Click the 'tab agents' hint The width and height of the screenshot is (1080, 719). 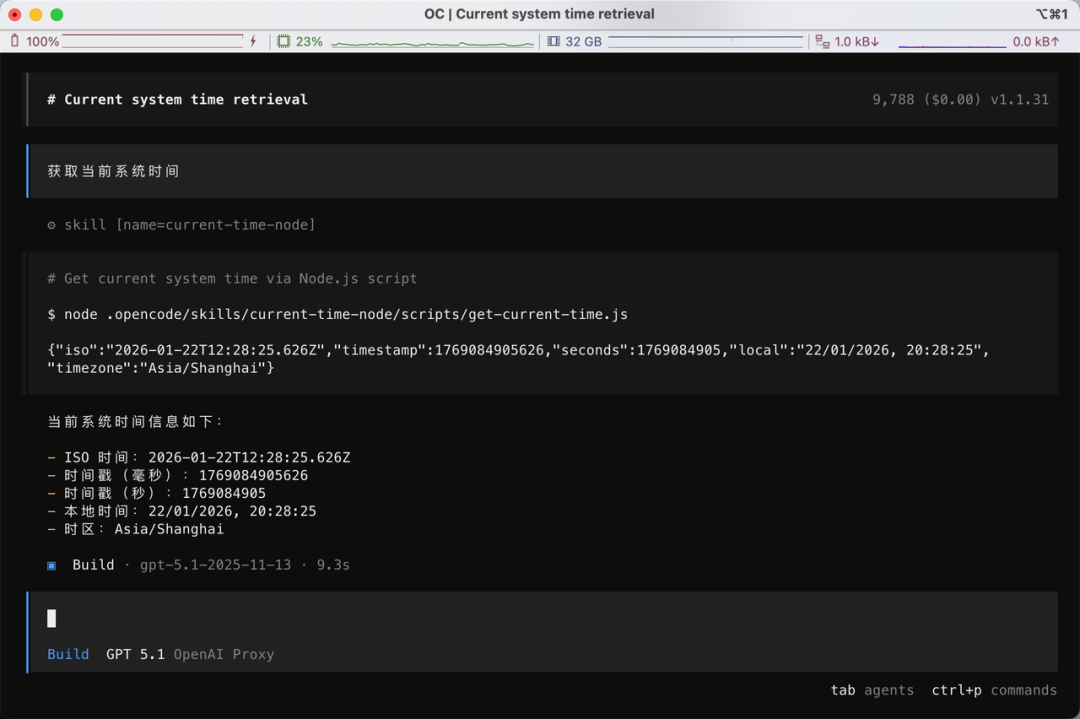(871, 690)
